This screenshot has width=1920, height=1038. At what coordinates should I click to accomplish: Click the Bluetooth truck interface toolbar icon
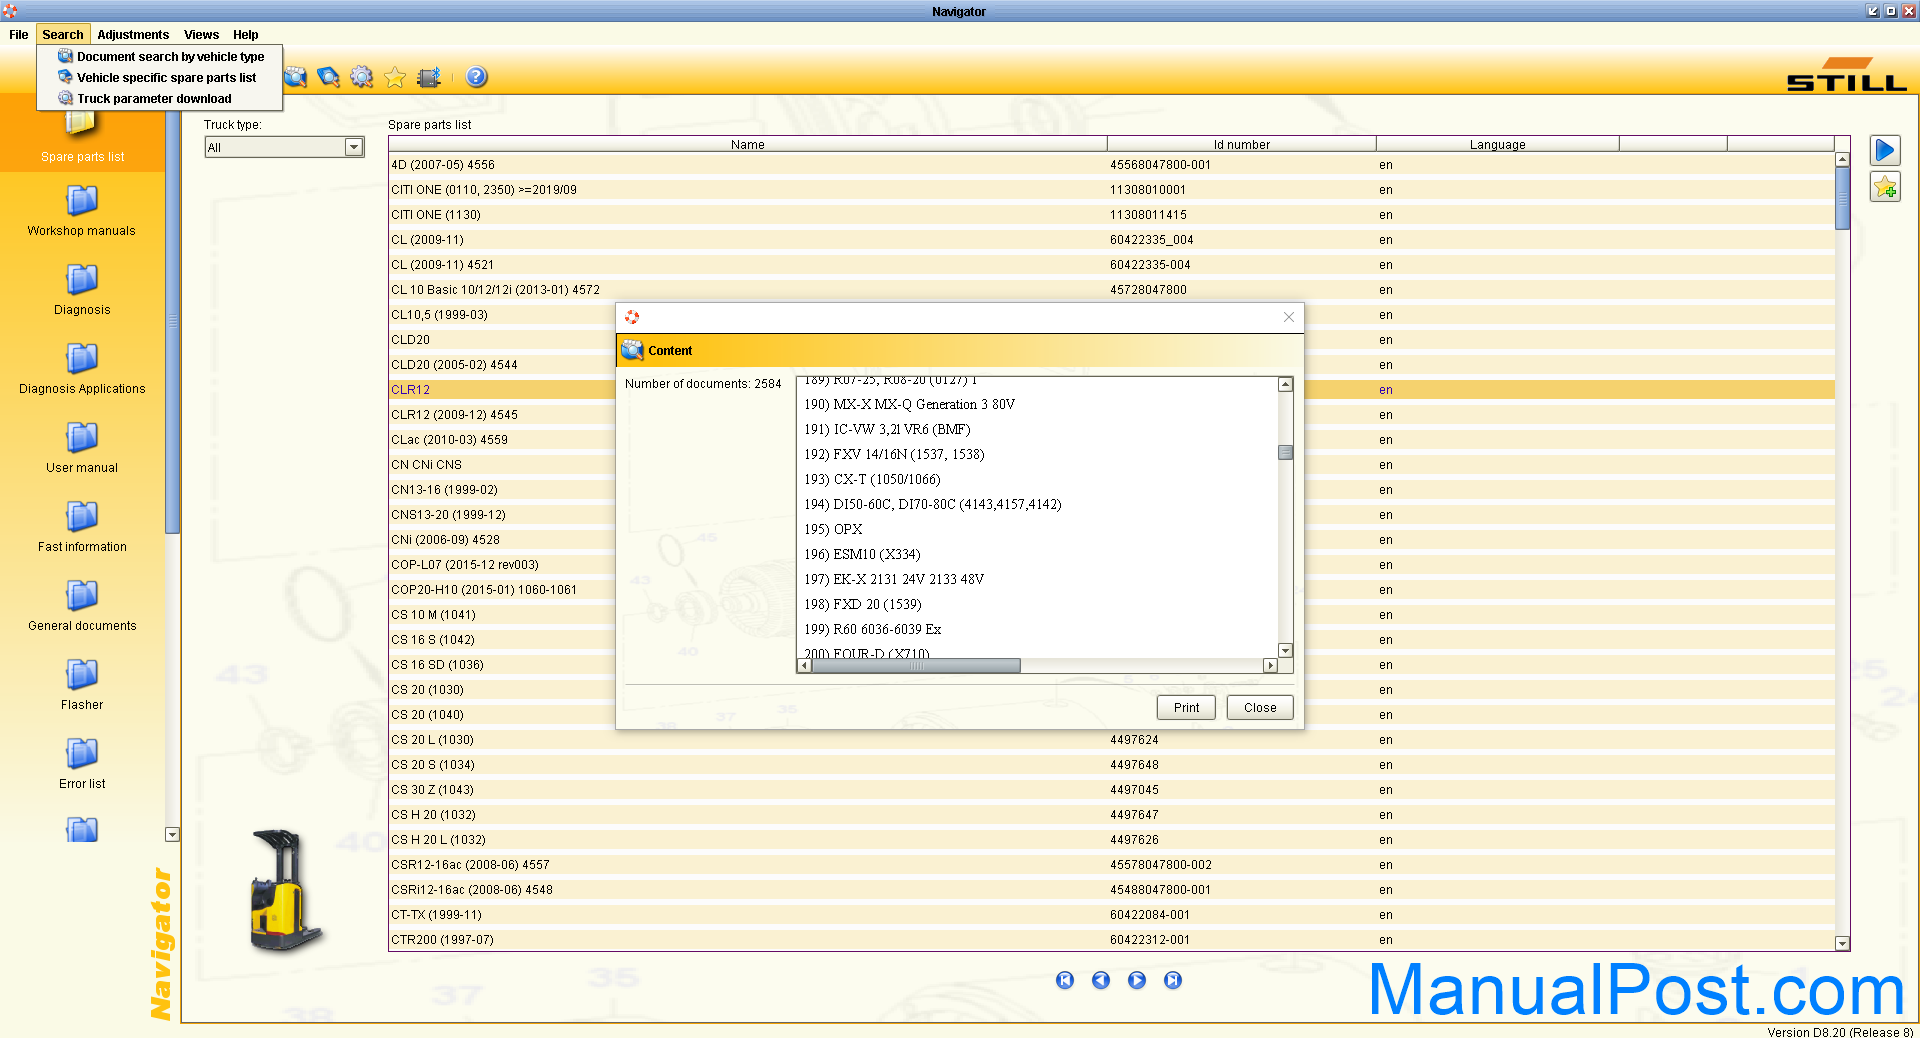429,77
